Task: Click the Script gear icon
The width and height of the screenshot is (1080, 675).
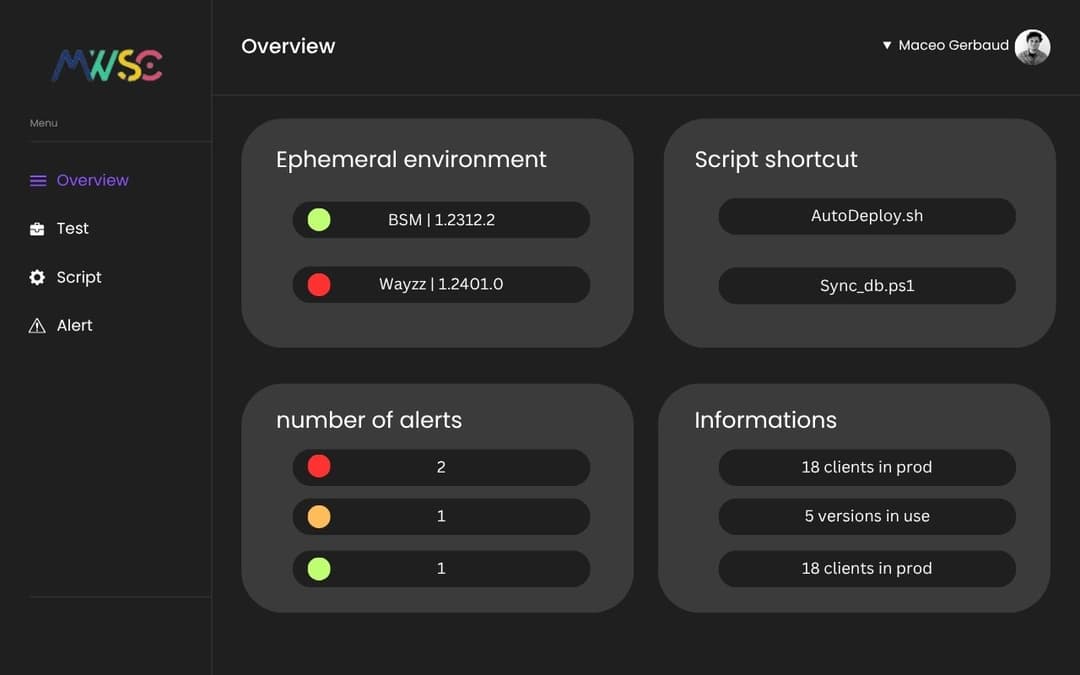Action: 37,278
